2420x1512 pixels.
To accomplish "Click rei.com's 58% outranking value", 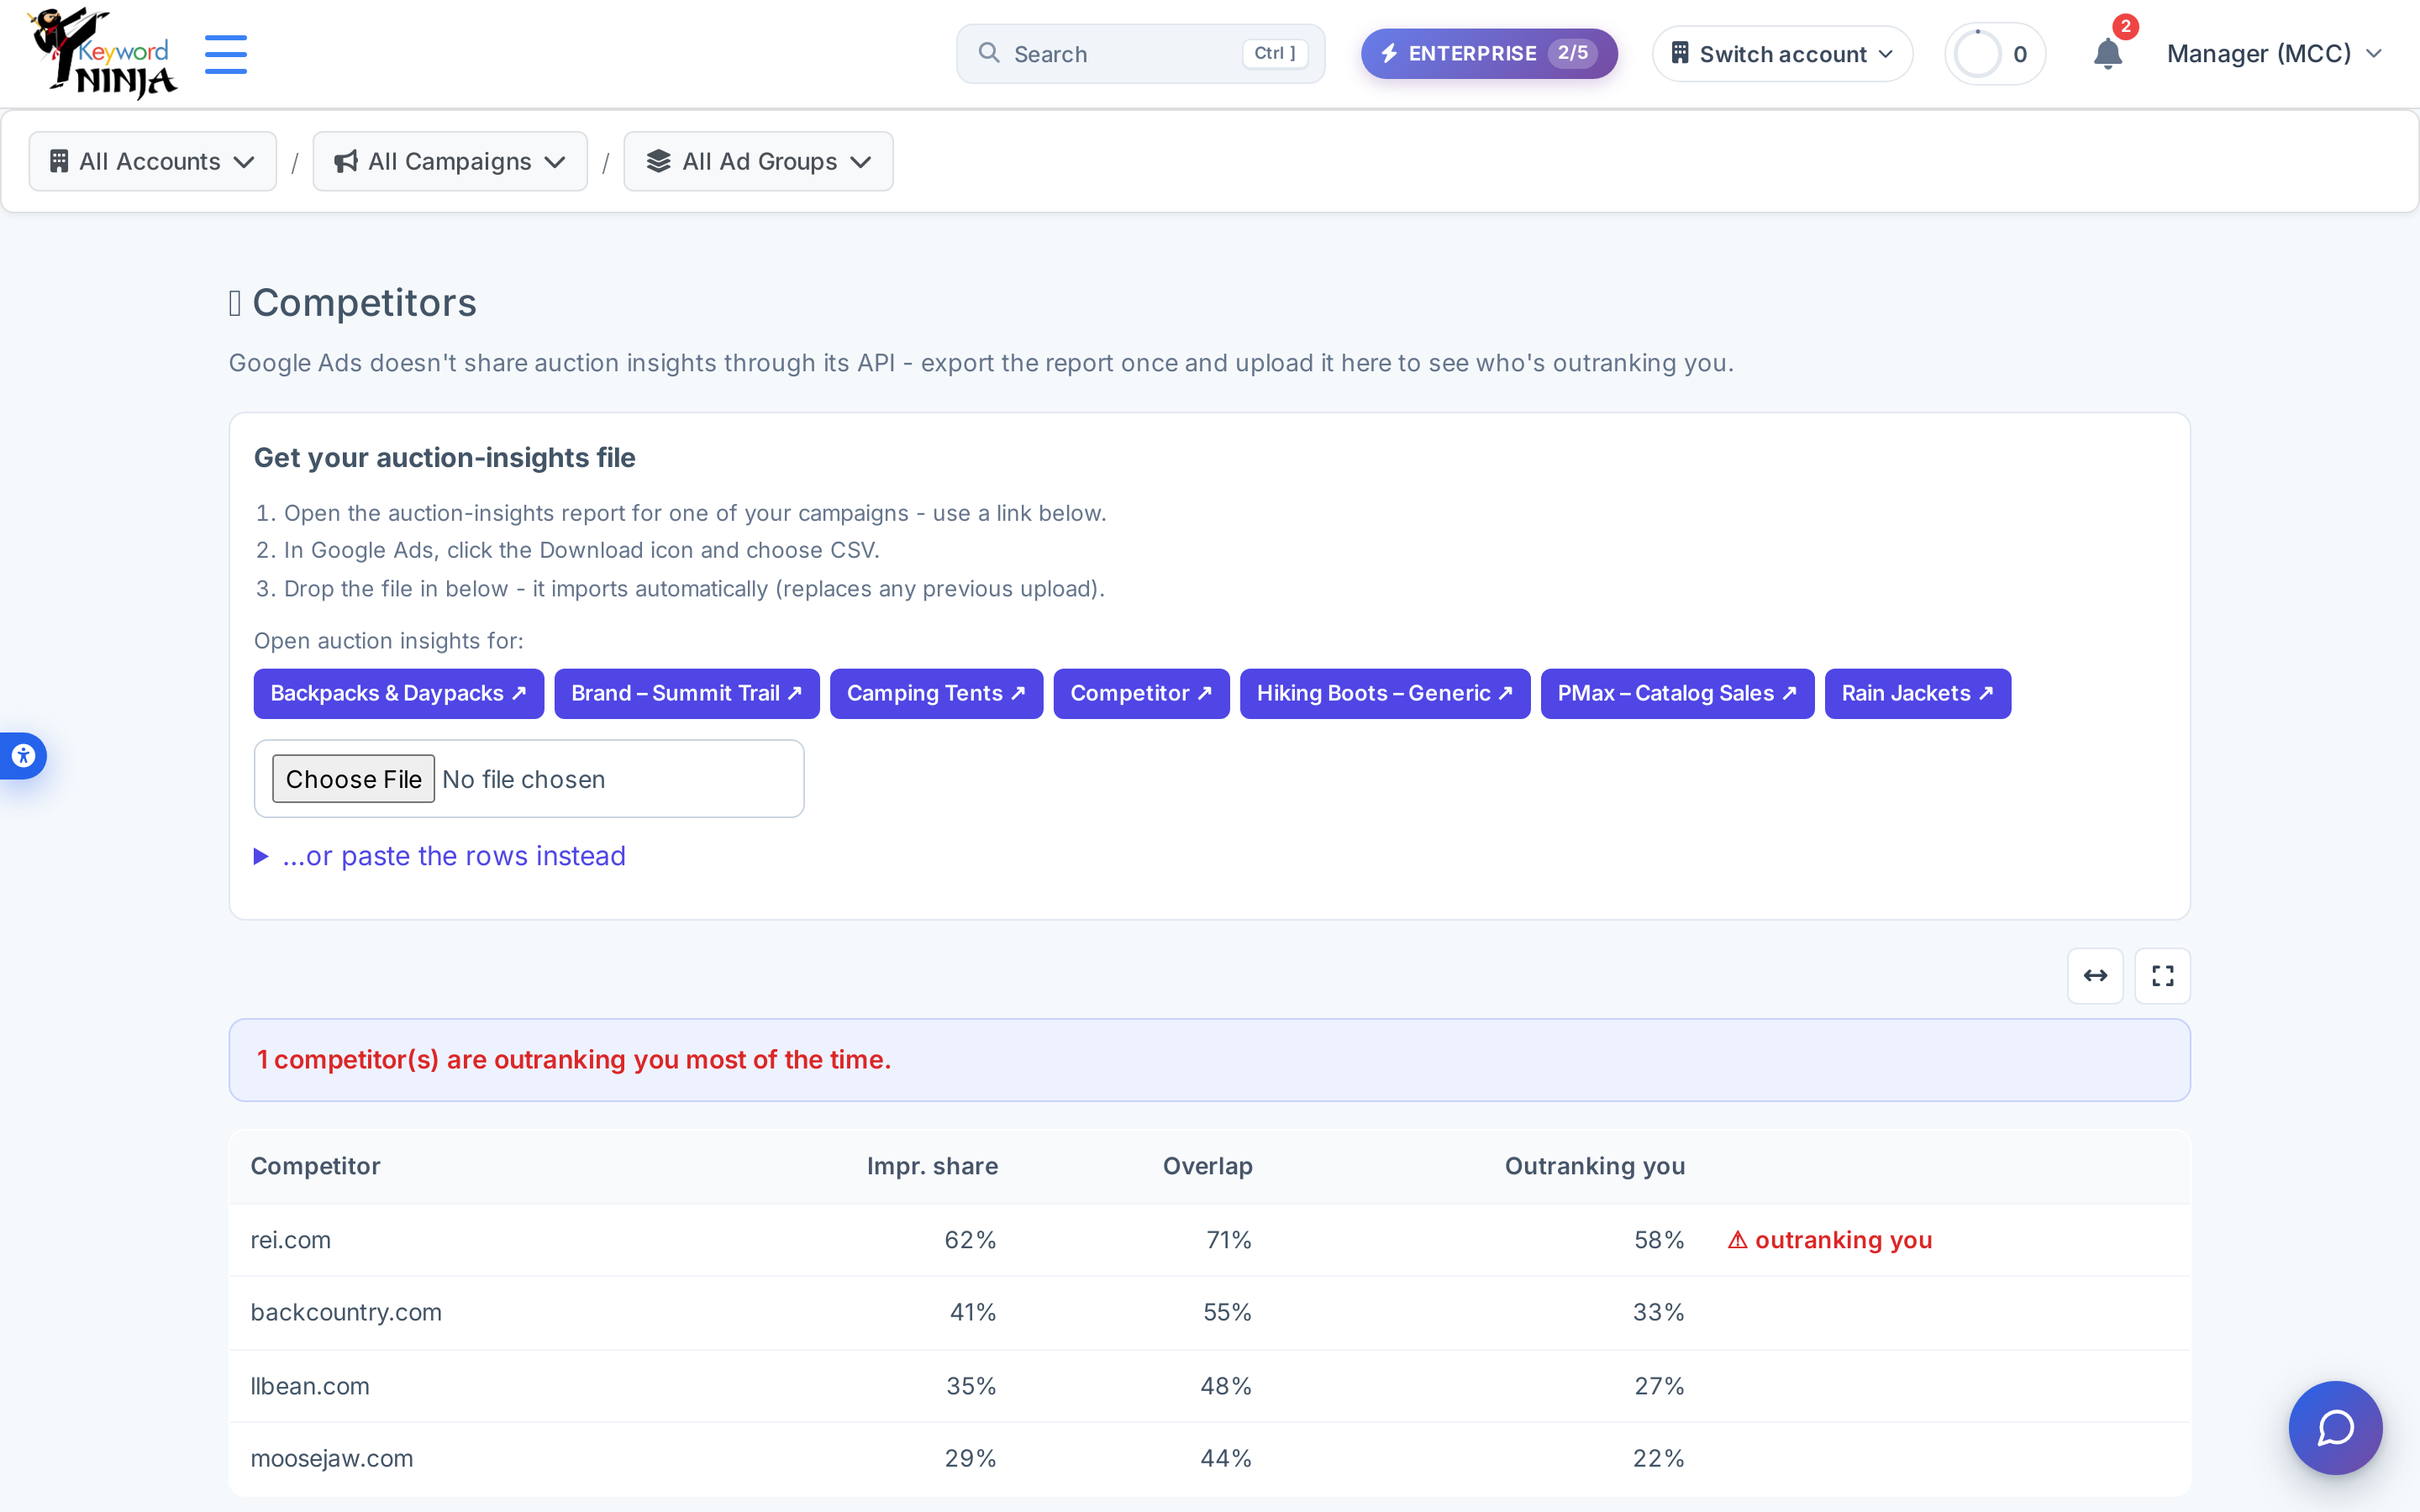I will click(1659, 1240).
